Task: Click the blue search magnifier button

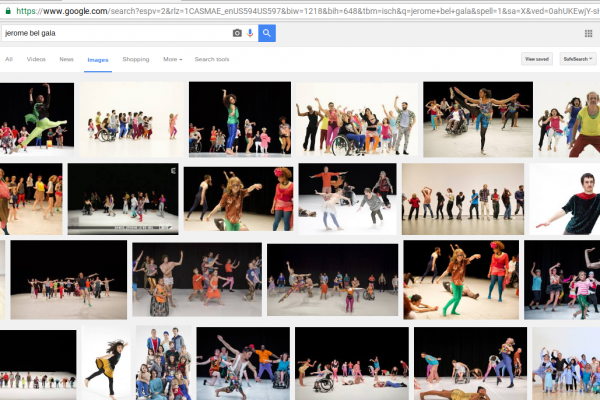Action: tap(267, 33)
